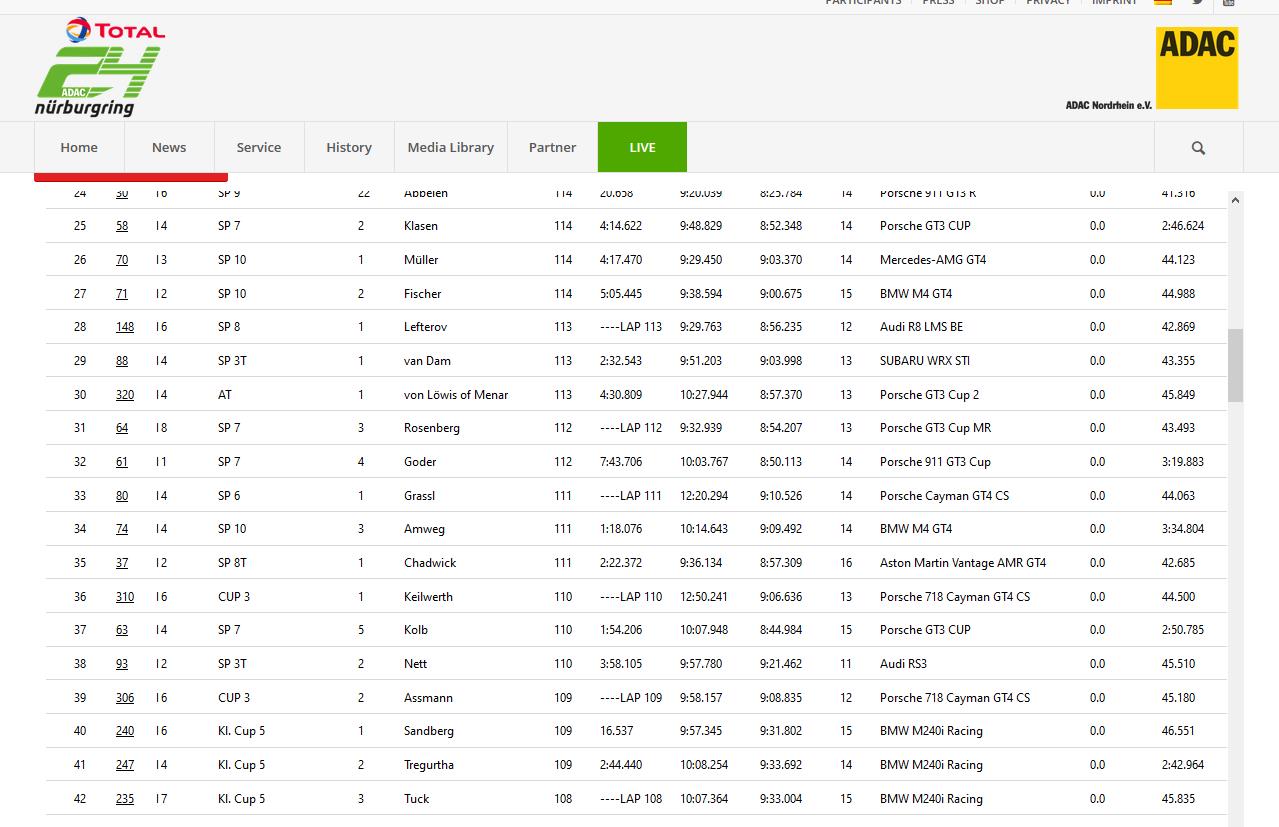Image resolution: width=1279 pixels, height=827 pixels.
Task: Select driver name Lefterov
Action: click(427, 327)
